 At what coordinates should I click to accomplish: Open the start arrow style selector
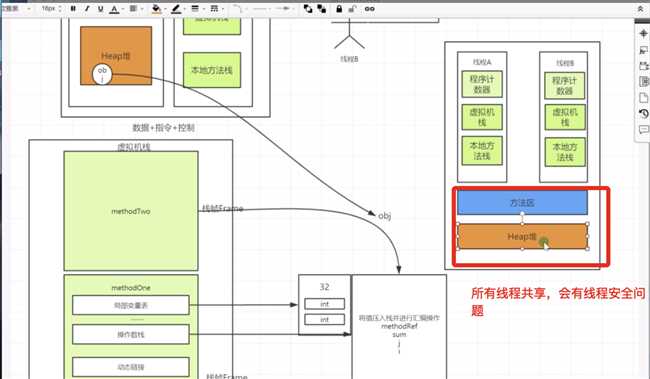(261, 9)
